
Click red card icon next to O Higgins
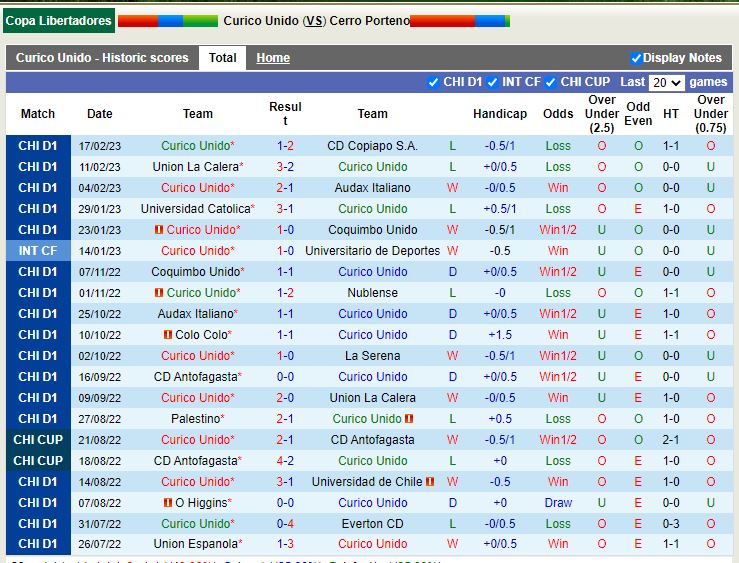[x=167, y=503]
